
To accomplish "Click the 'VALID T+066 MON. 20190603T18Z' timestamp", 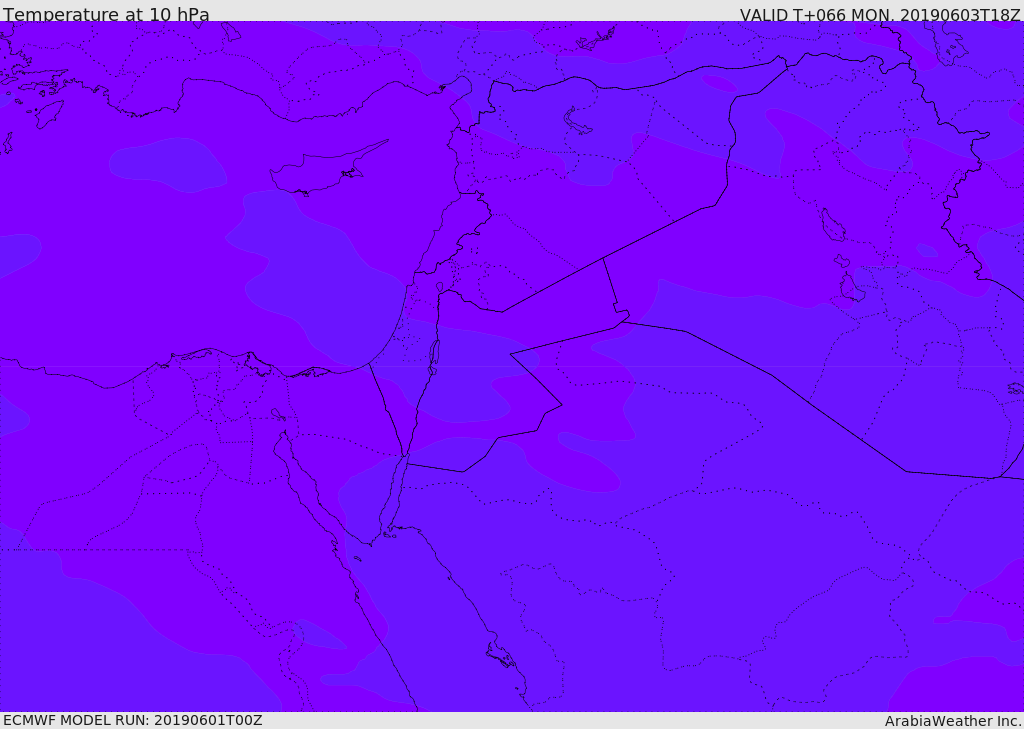I will (x=880, y=14).
